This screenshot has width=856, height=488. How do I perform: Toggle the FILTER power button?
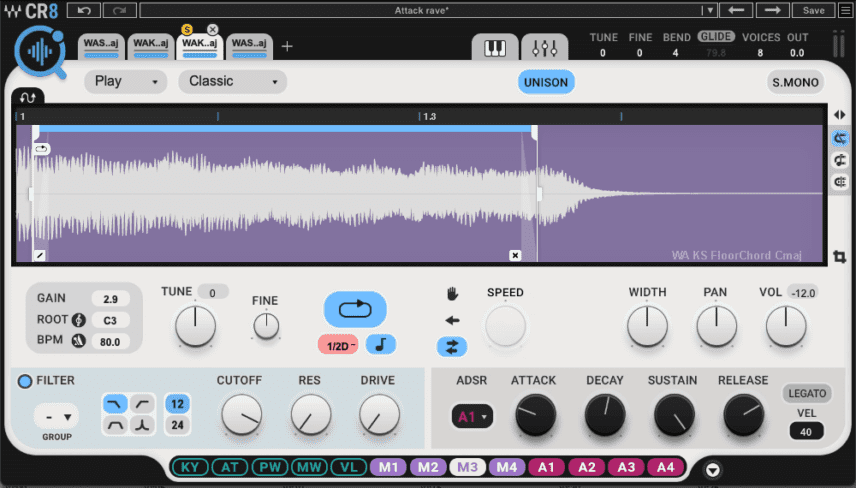tap(25, 381)
